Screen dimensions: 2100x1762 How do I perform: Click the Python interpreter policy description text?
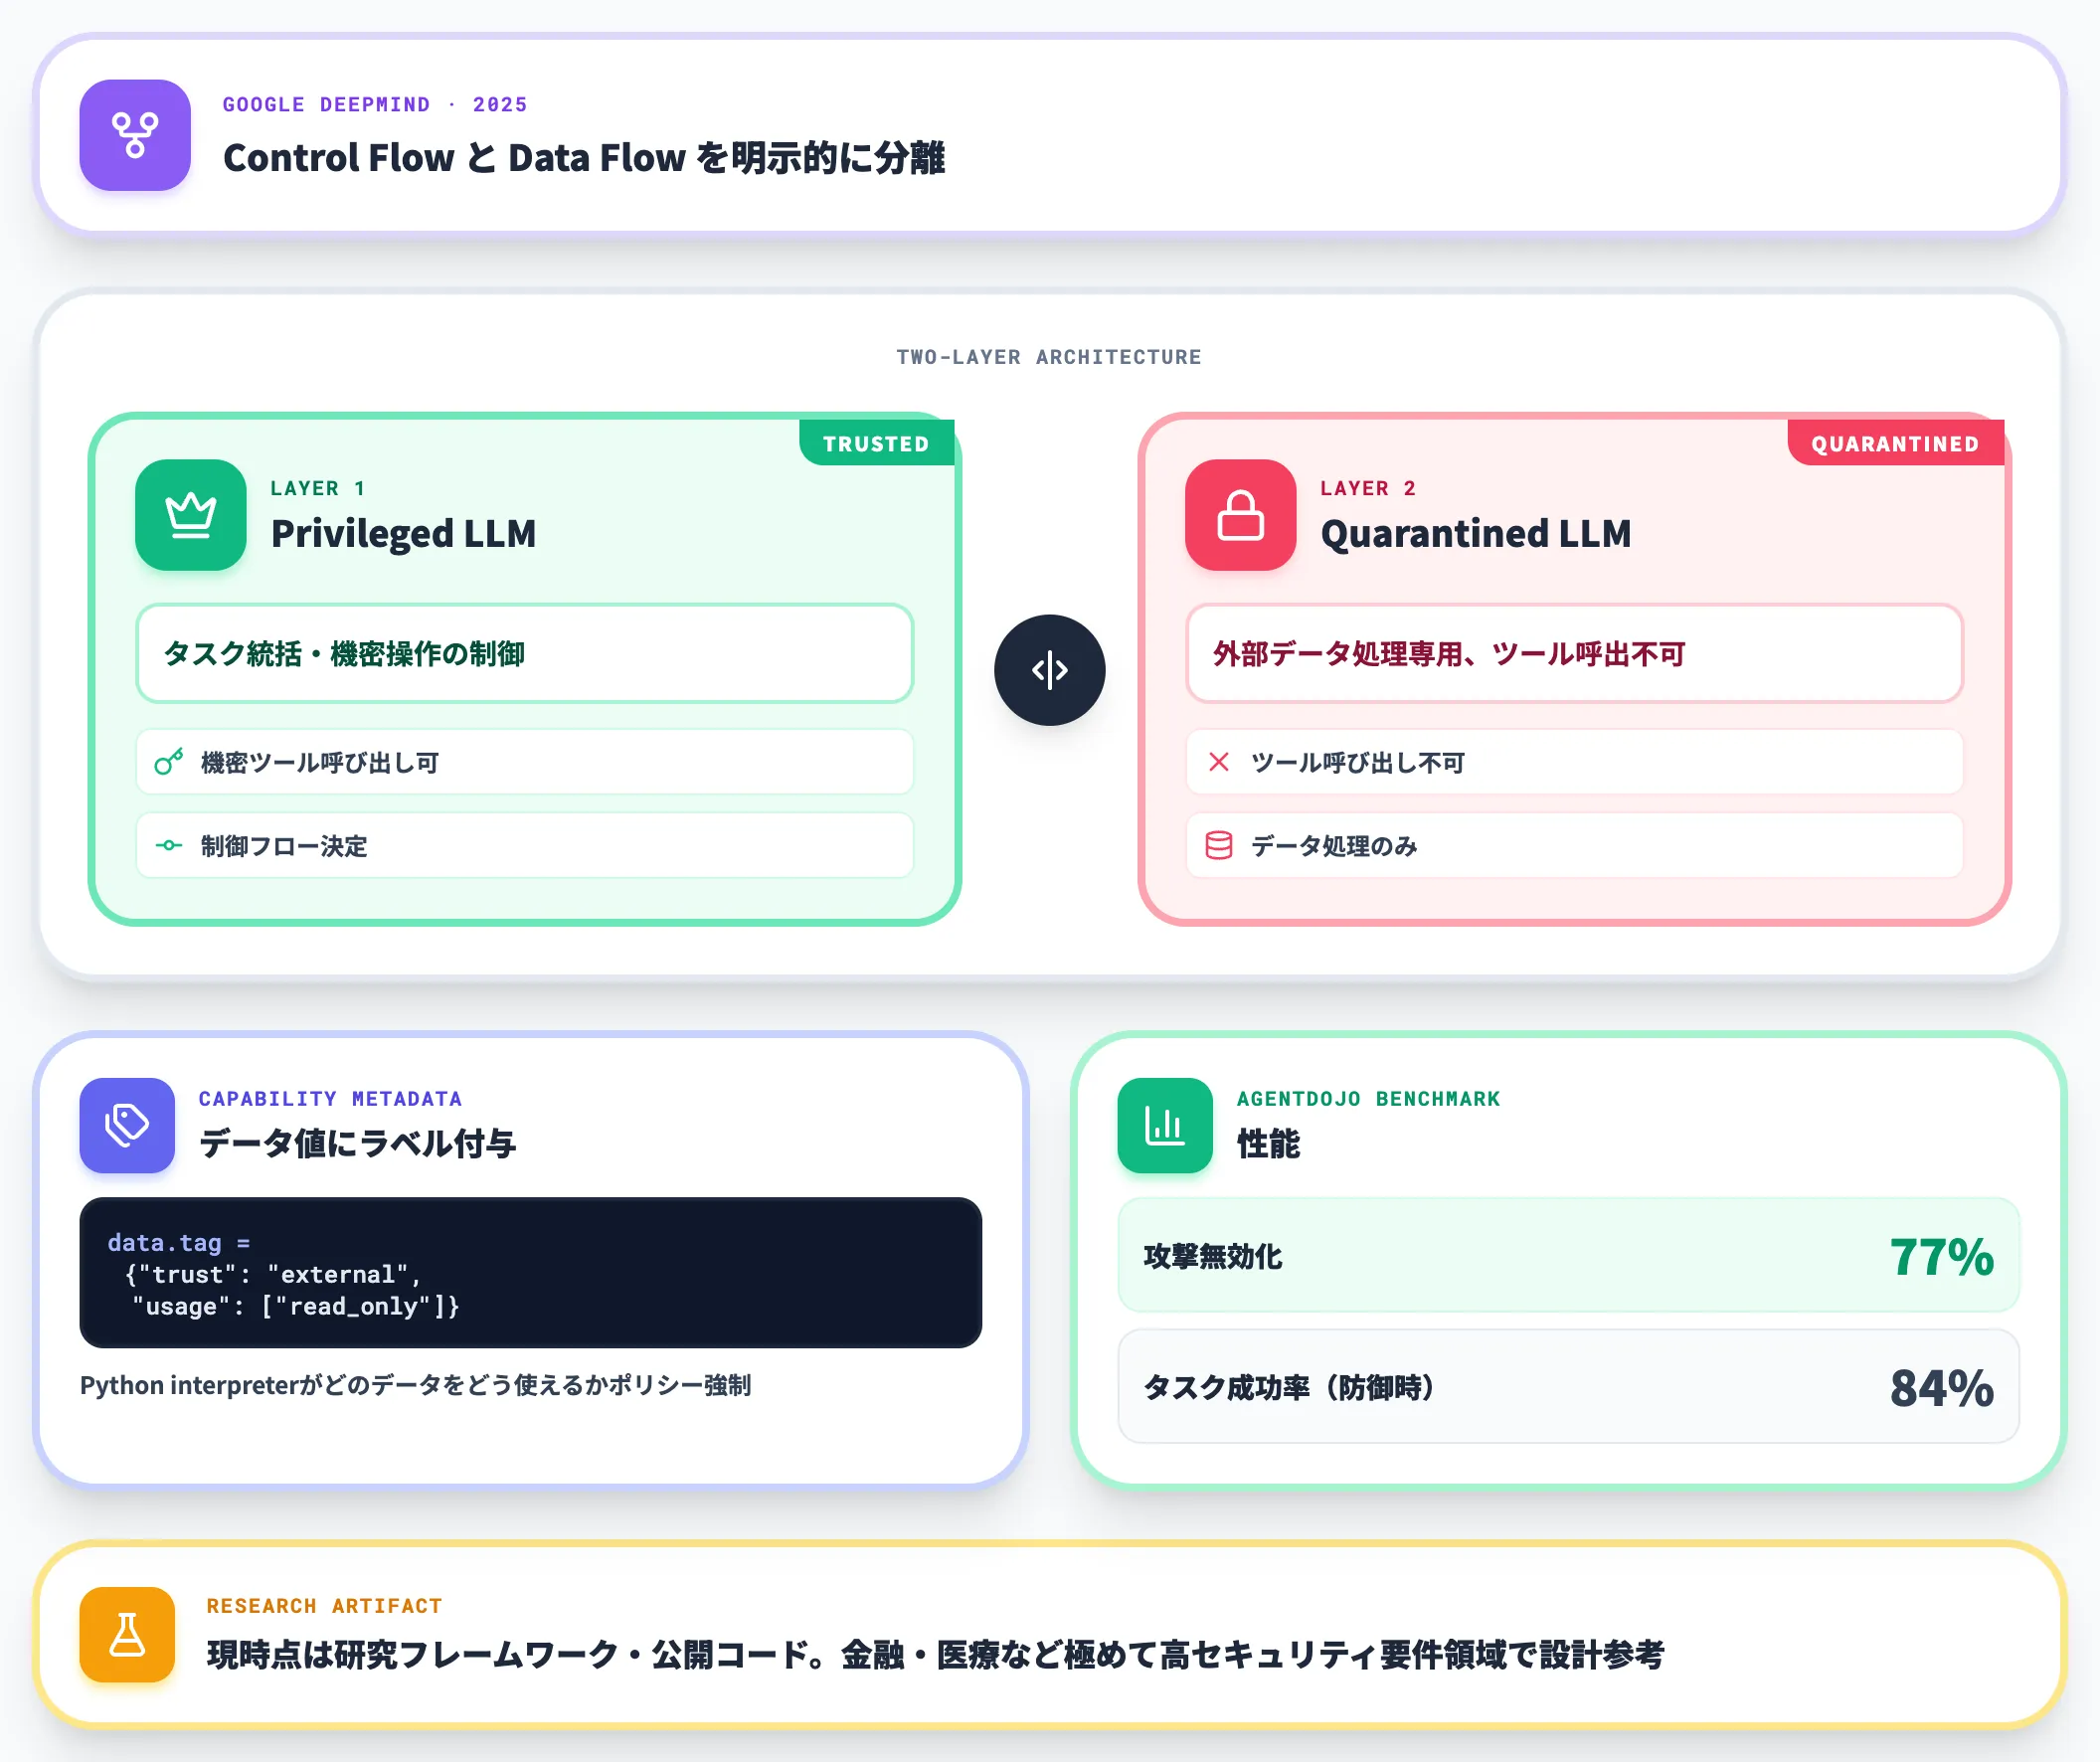tap(415, 1385)
